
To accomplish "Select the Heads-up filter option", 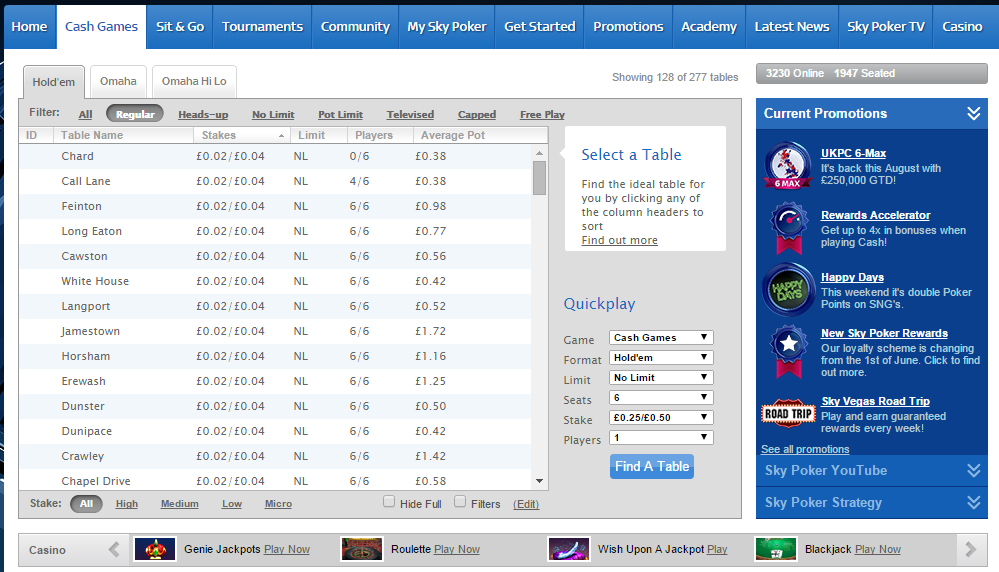I will (x=203, y=115).
